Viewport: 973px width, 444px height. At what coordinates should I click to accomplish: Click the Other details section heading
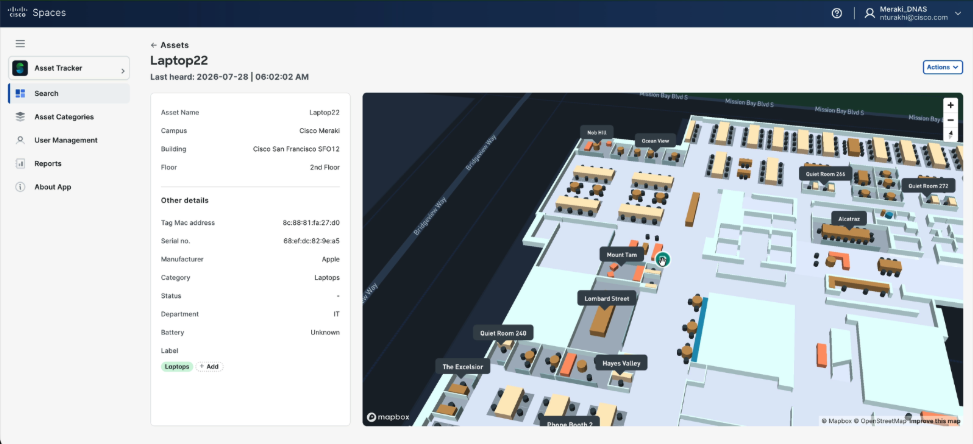(x=184, y=200)
